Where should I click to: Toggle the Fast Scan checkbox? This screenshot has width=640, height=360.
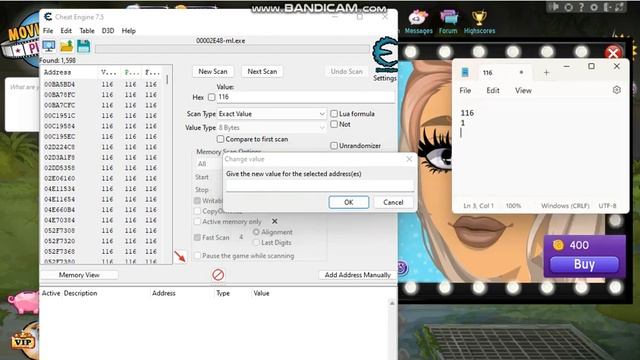click(198, 237)
